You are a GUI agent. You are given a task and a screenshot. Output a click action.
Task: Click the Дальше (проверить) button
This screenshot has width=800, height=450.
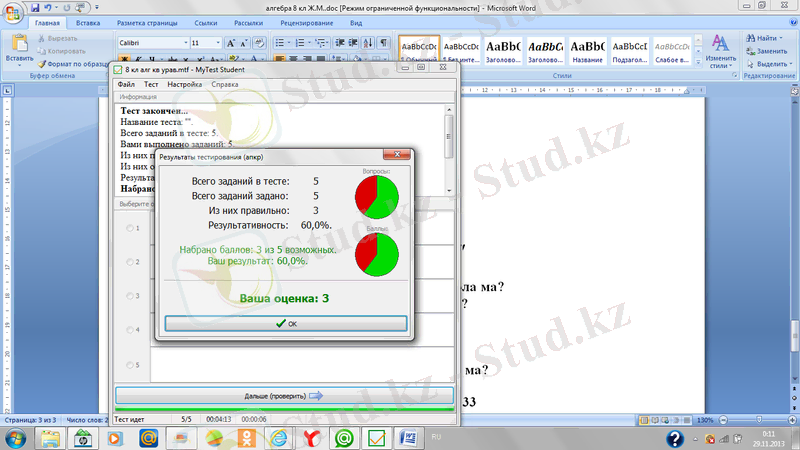(284, 396)
